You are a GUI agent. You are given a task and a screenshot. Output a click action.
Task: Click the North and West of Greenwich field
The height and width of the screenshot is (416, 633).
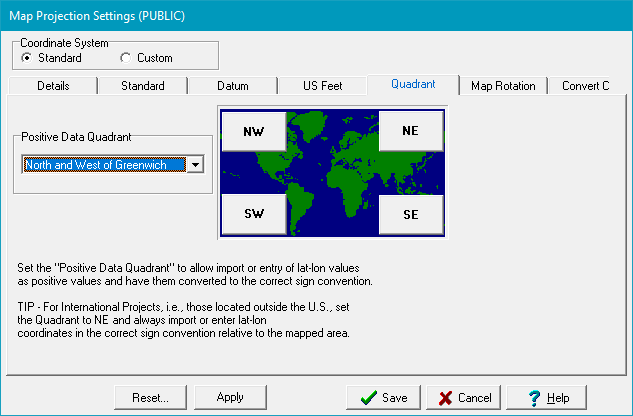104,165
